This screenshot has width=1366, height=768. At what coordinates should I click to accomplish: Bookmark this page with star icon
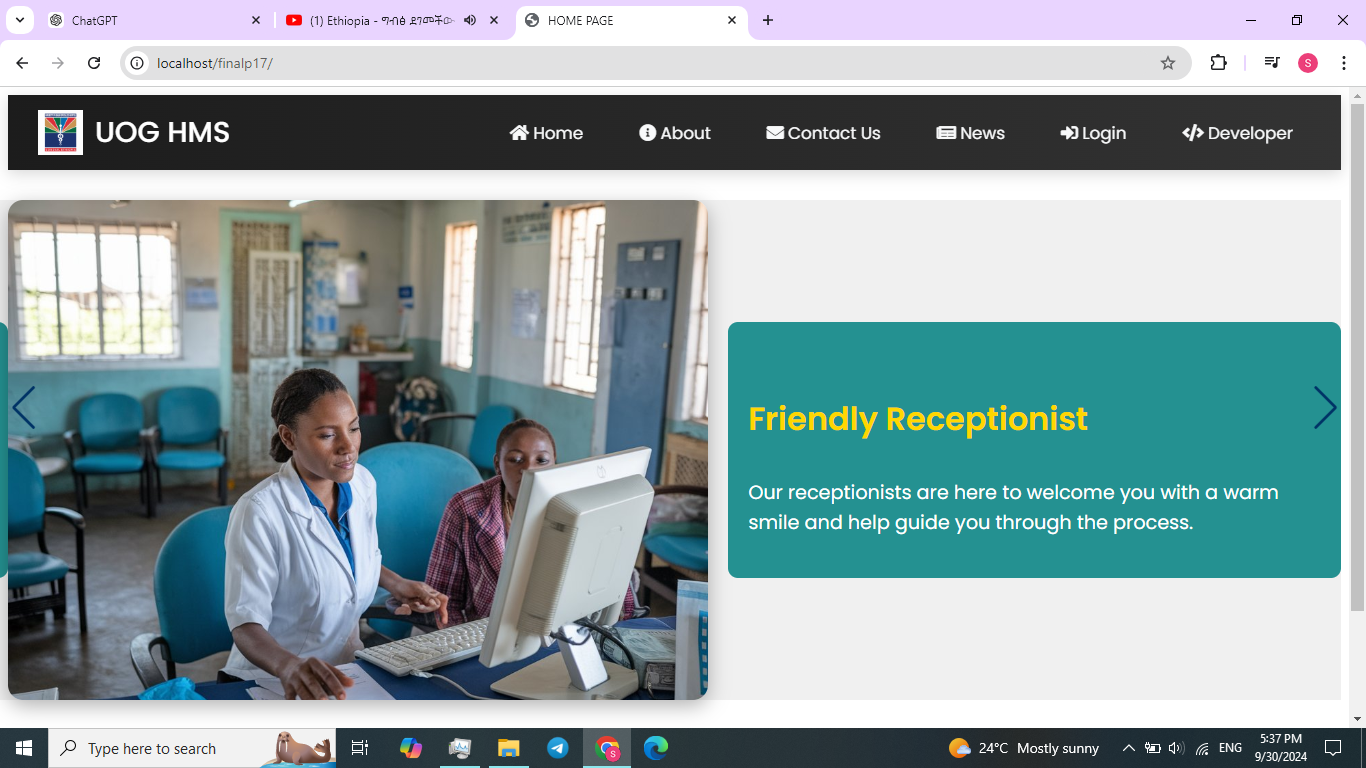(1167, 63)
